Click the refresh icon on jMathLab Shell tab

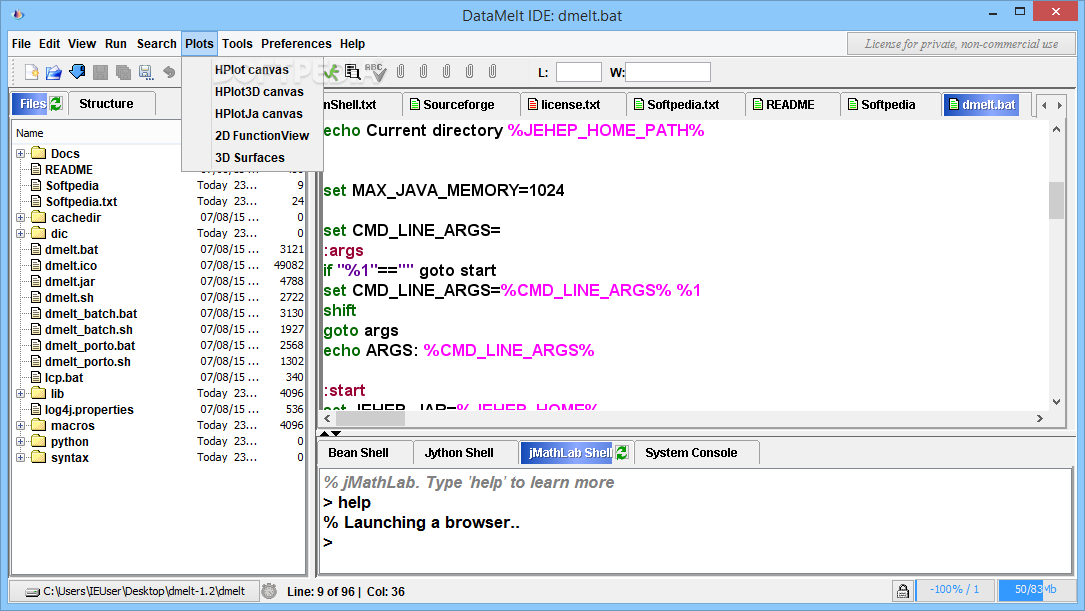622,453
